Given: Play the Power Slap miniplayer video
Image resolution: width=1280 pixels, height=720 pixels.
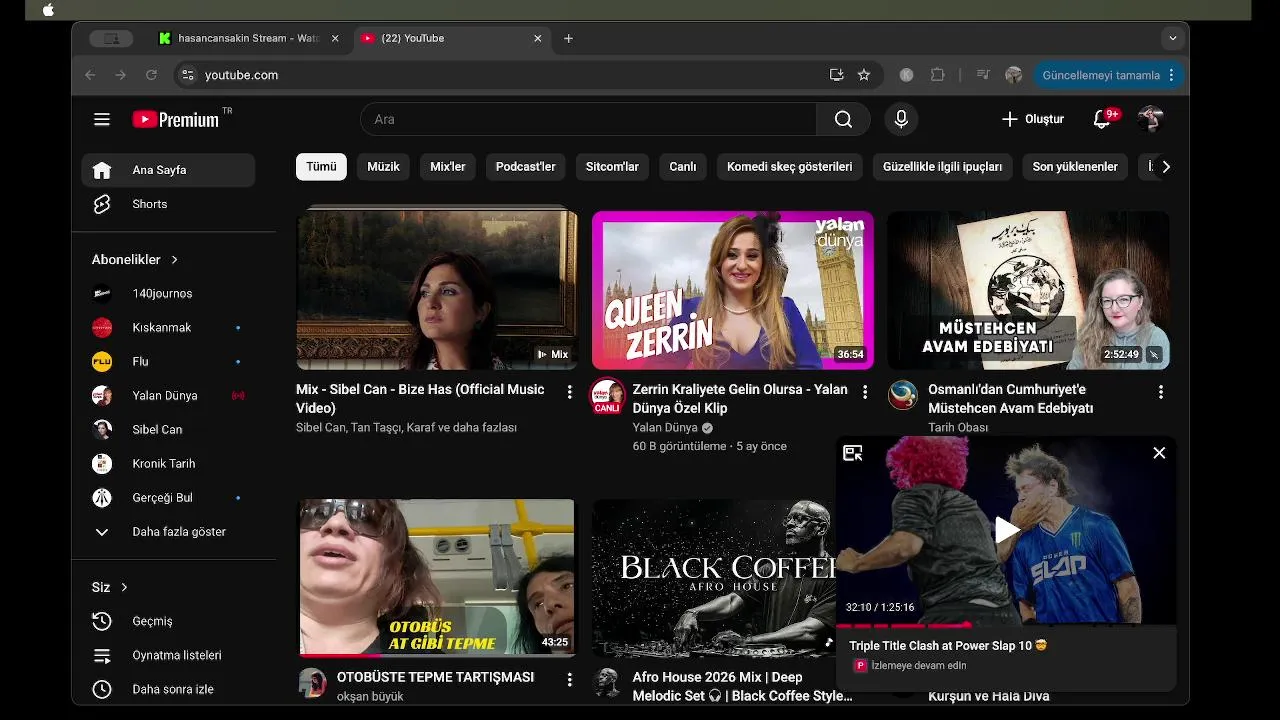Looking at the screenshot, I should point(1006,530).
